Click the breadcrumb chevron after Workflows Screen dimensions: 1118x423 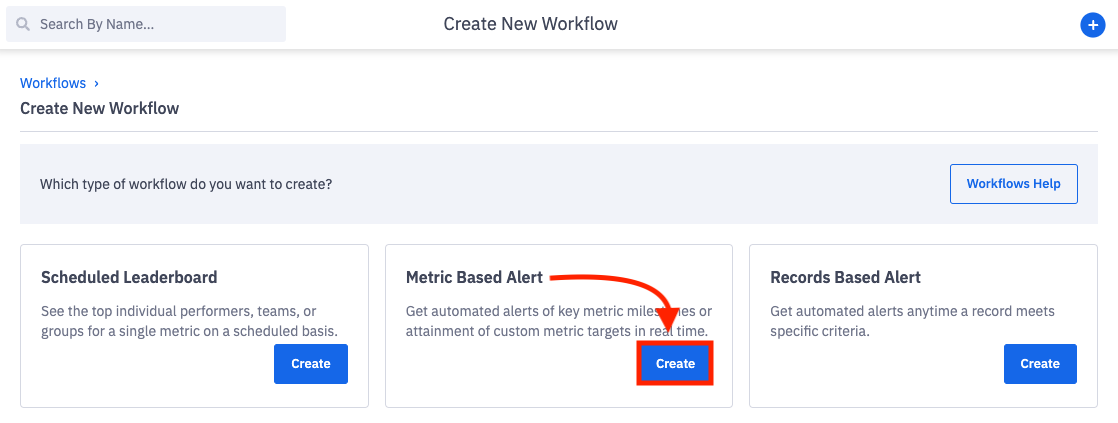point(96,83)
